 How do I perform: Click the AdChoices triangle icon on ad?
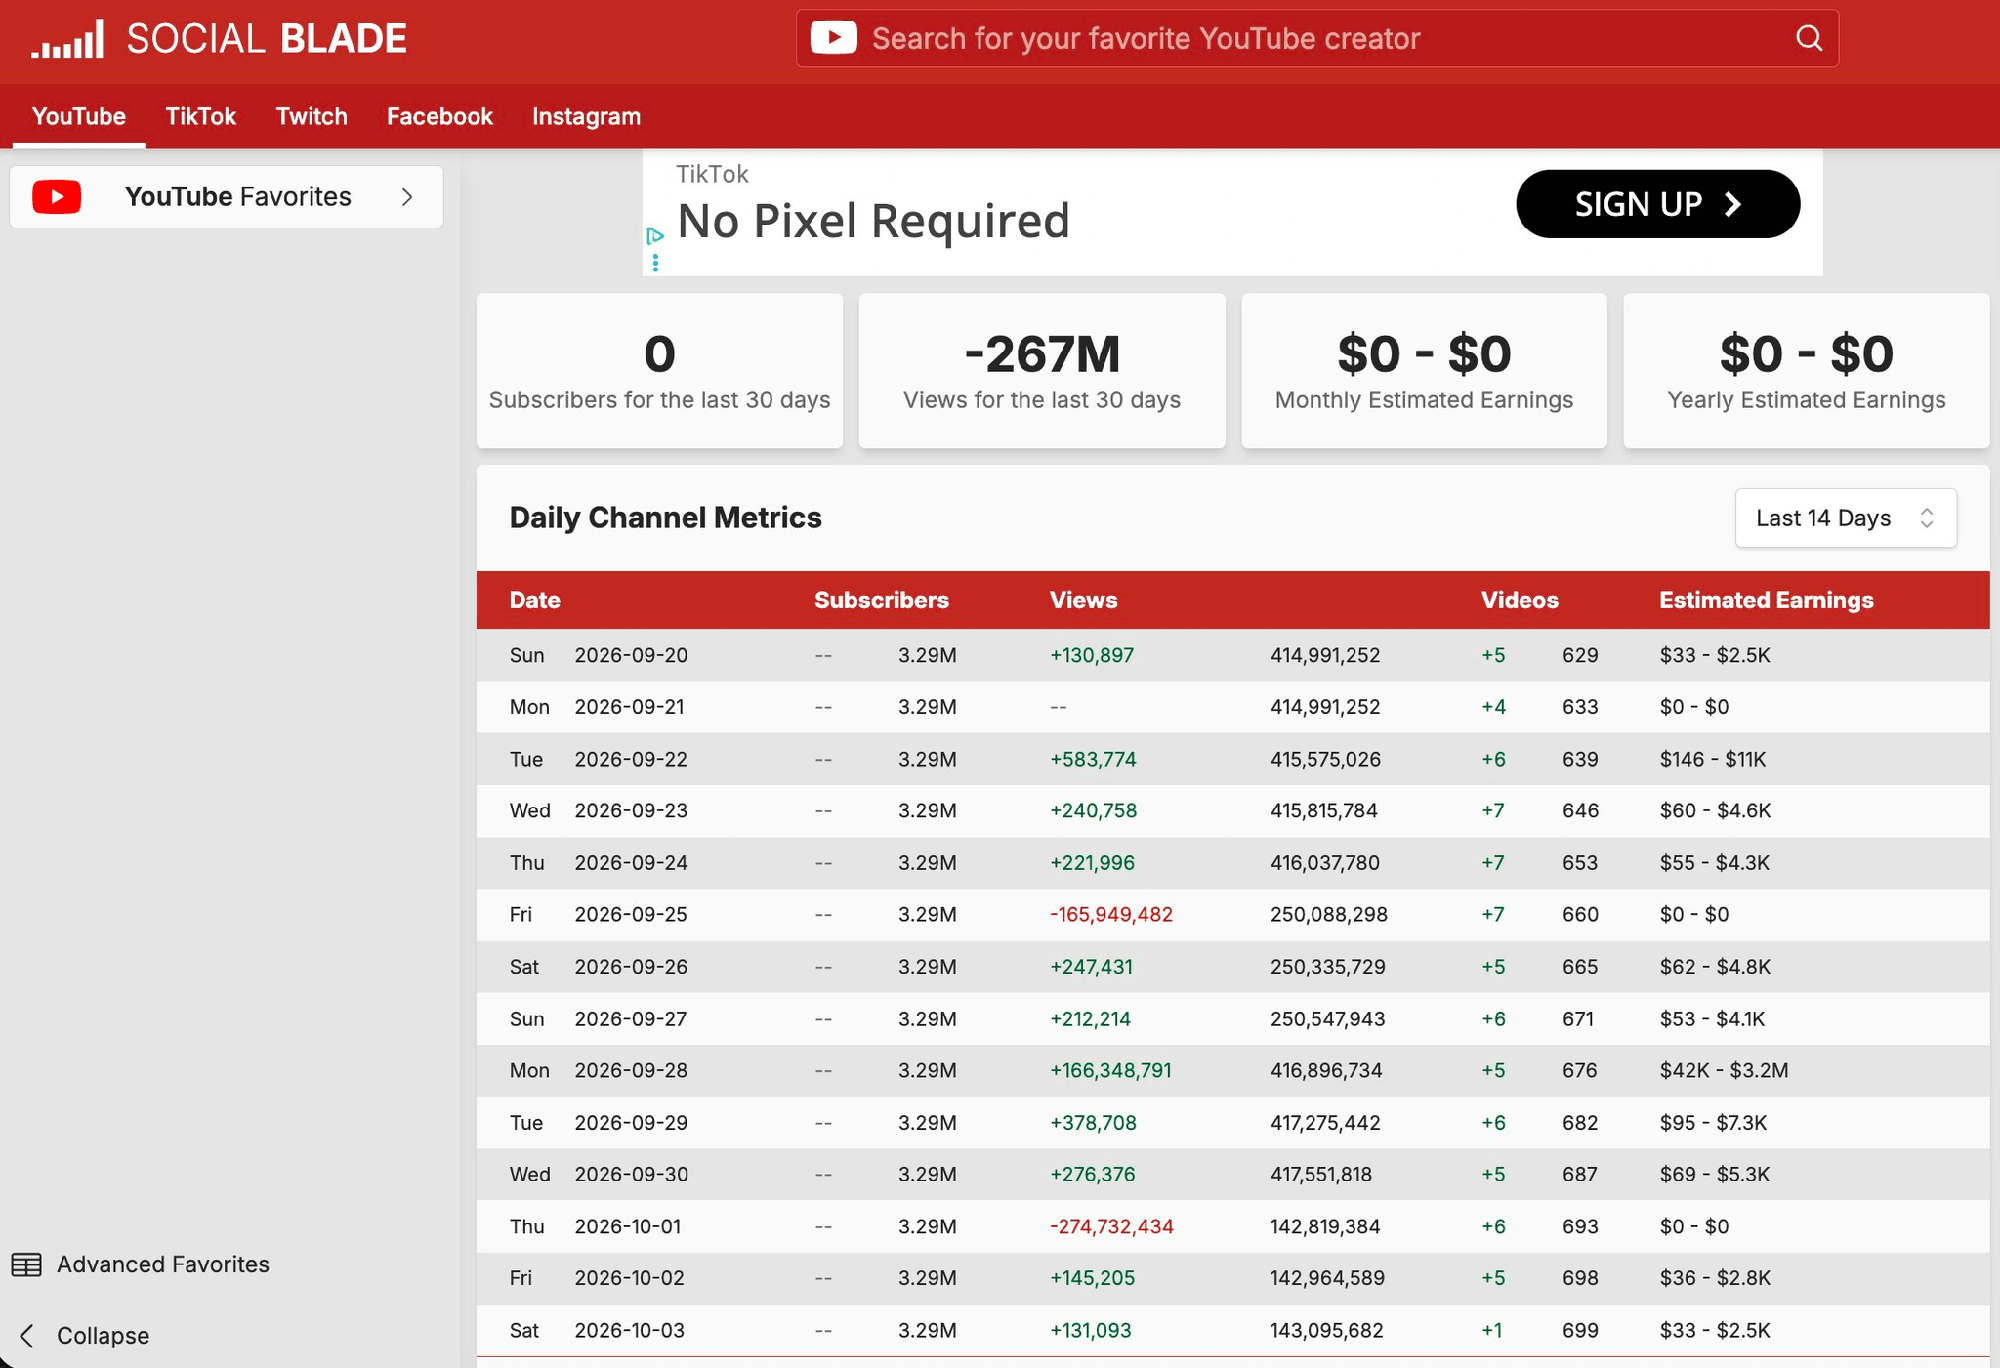655,236
